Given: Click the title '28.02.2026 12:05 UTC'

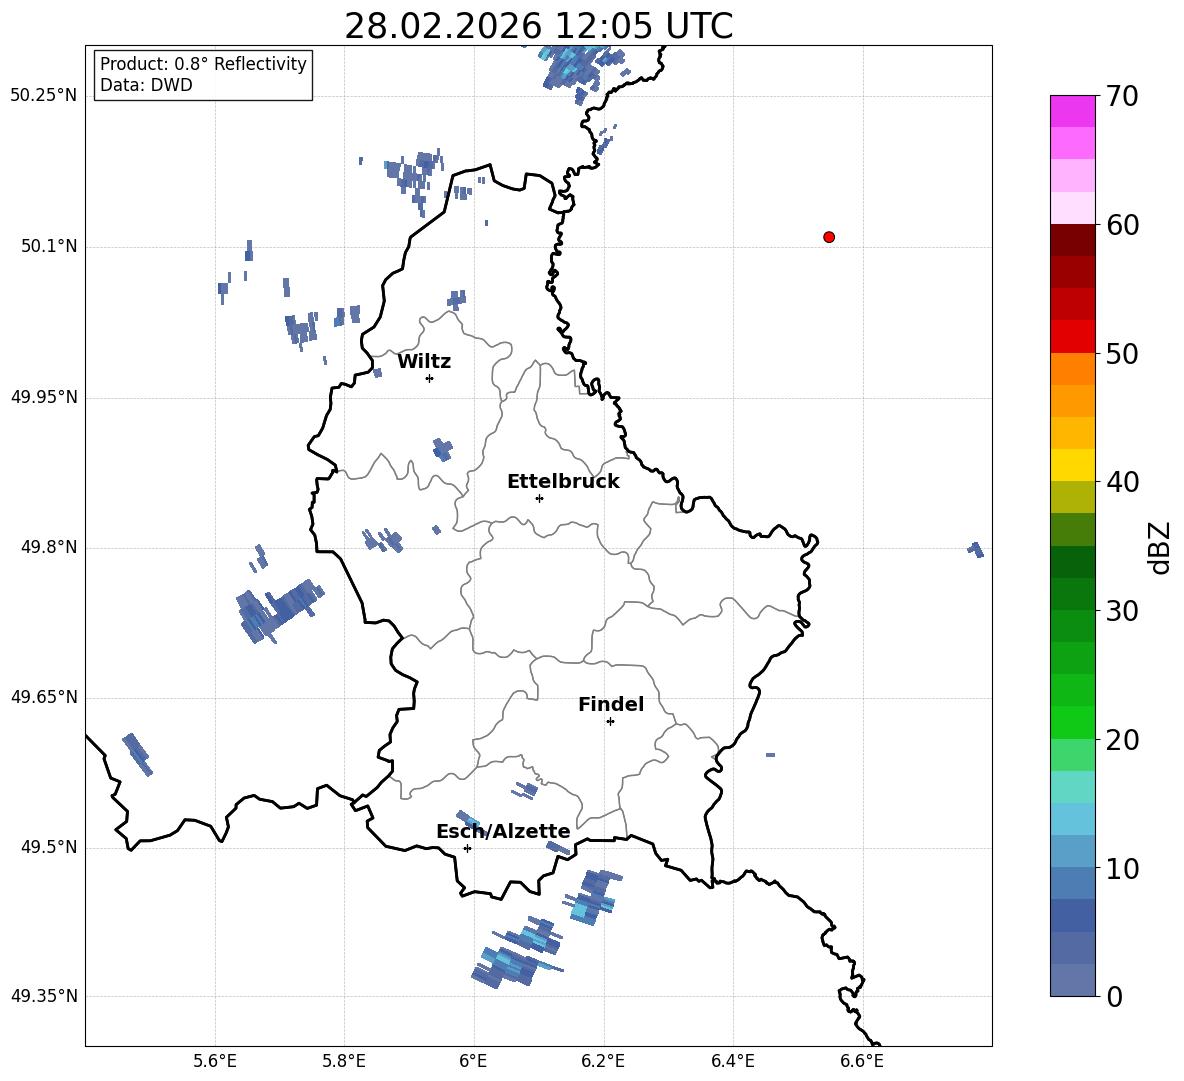Looking at the screenshot, I should click(x=538, y=26).
